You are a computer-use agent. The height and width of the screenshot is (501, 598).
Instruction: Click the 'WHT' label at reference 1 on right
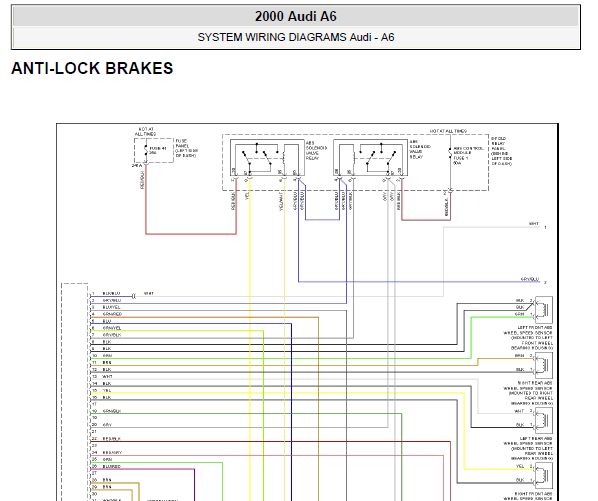point(534,224)
